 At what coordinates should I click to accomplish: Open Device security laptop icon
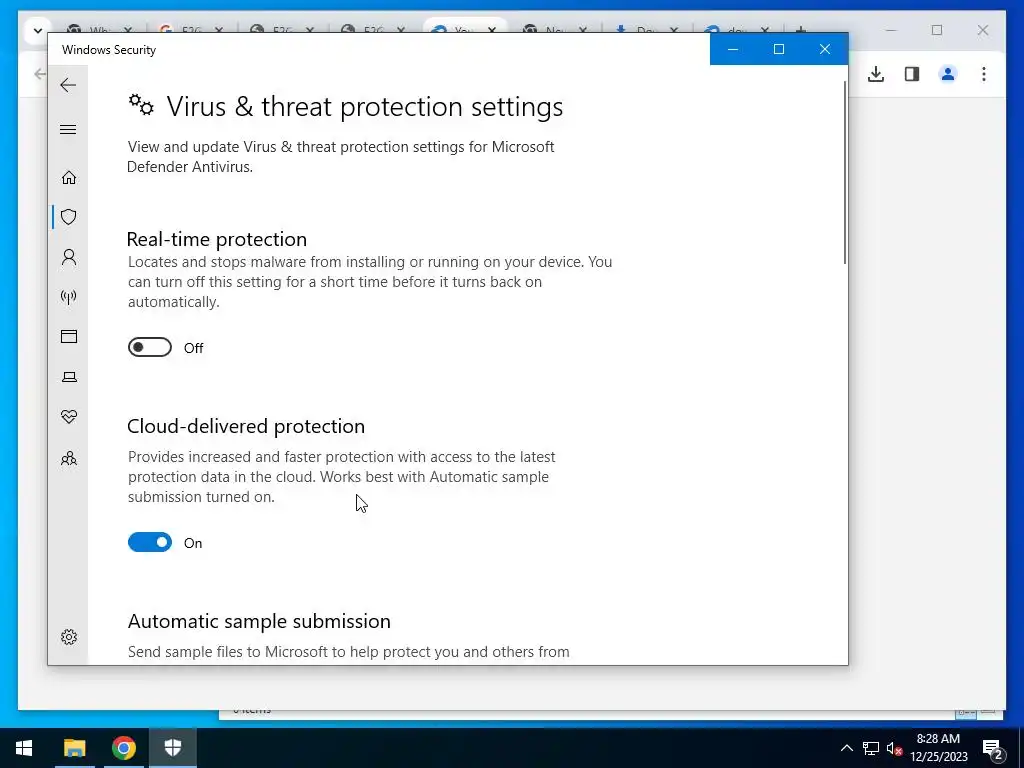tap(69, 377)
